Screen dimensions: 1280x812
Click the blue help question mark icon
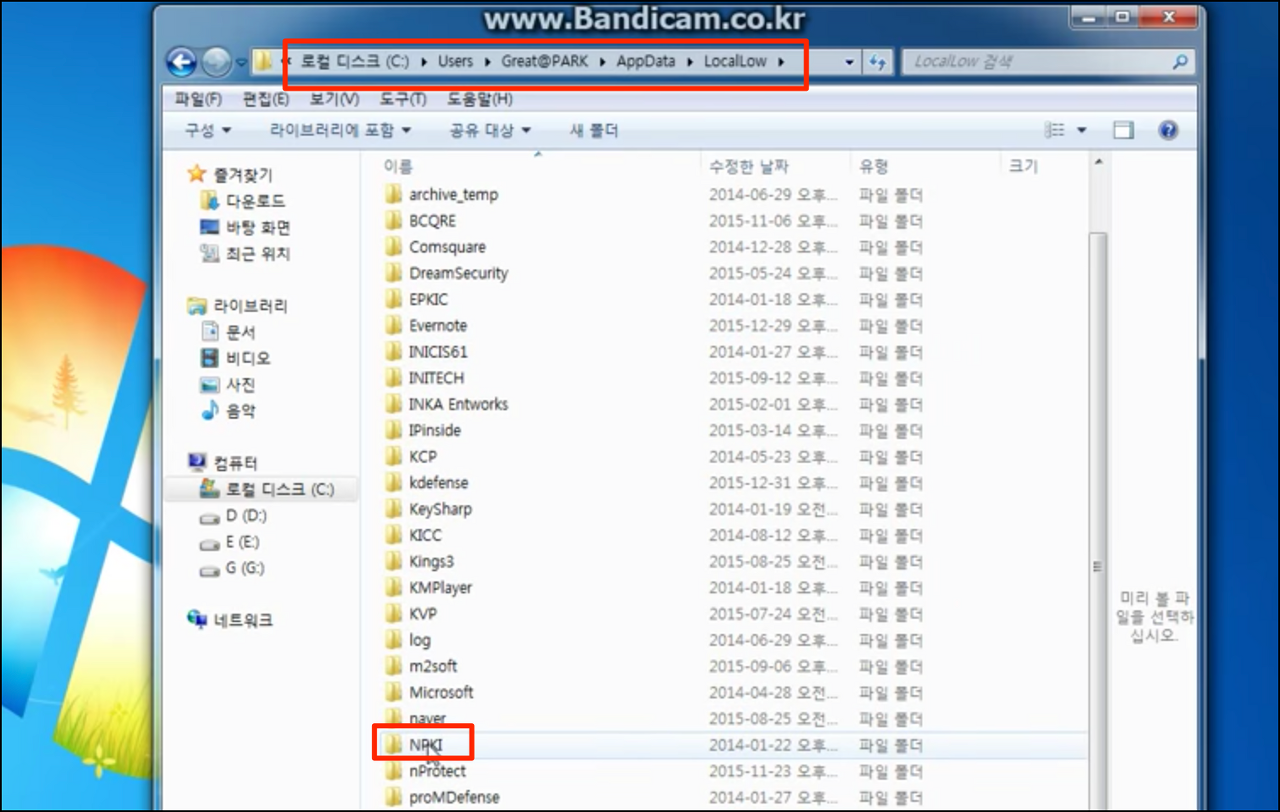click(x=1168, y=130)
